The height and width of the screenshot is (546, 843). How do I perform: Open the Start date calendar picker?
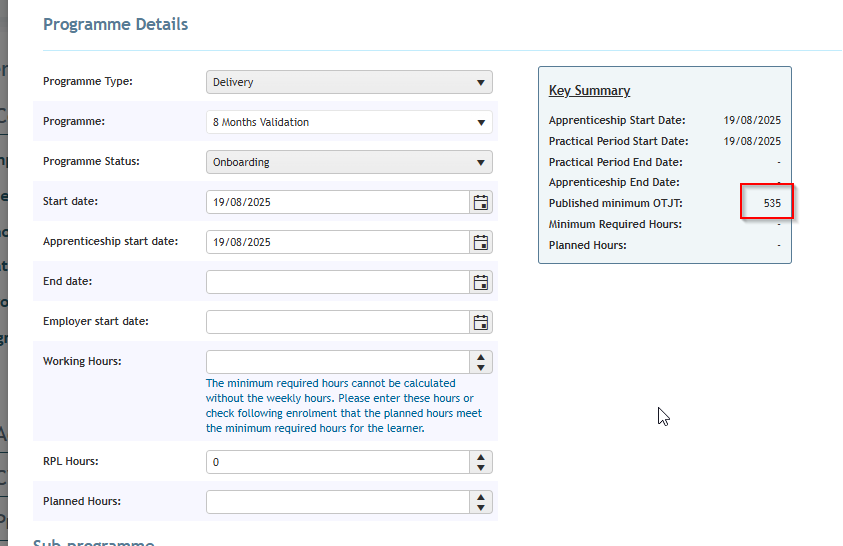[x=481, y=202]
